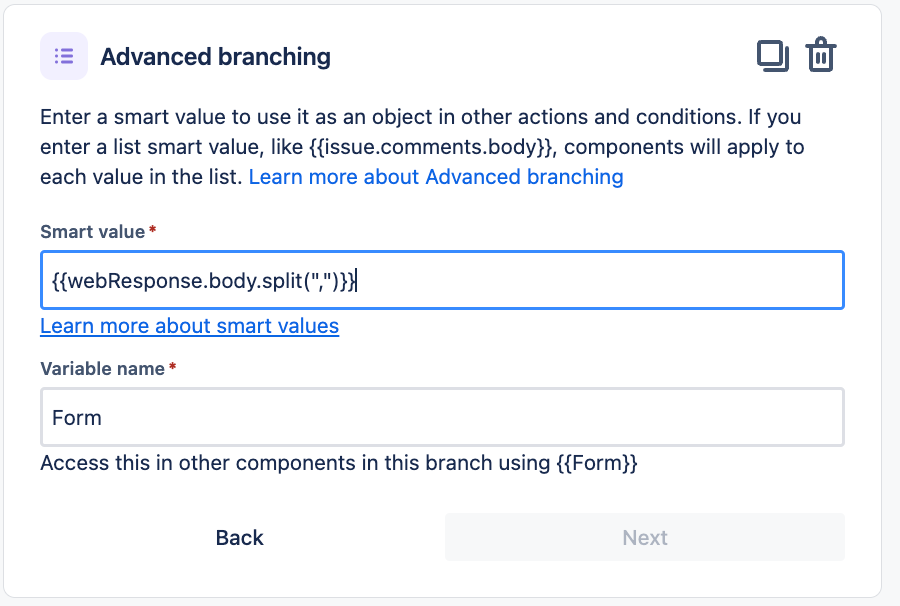Click the Smart value field label
The width and height of the screenshot is (900, 606).
pyautogui.click(x=92, y=231)
